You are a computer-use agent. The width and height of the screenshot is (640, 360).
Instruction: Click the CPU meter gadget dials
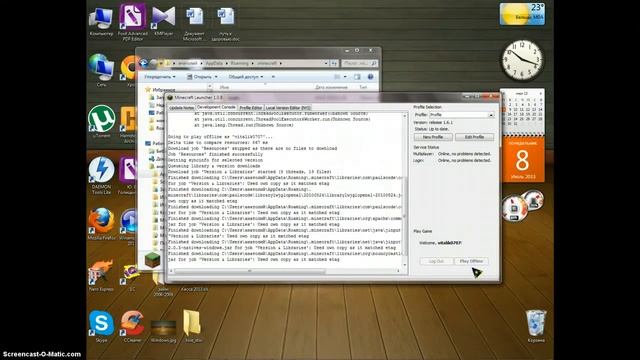click(522, 206)
